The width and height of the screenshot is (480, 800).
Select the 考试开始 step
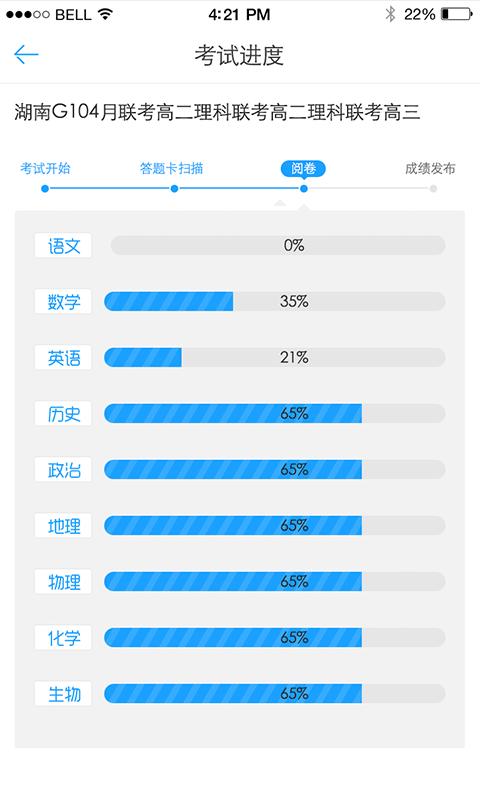point(45,168)
